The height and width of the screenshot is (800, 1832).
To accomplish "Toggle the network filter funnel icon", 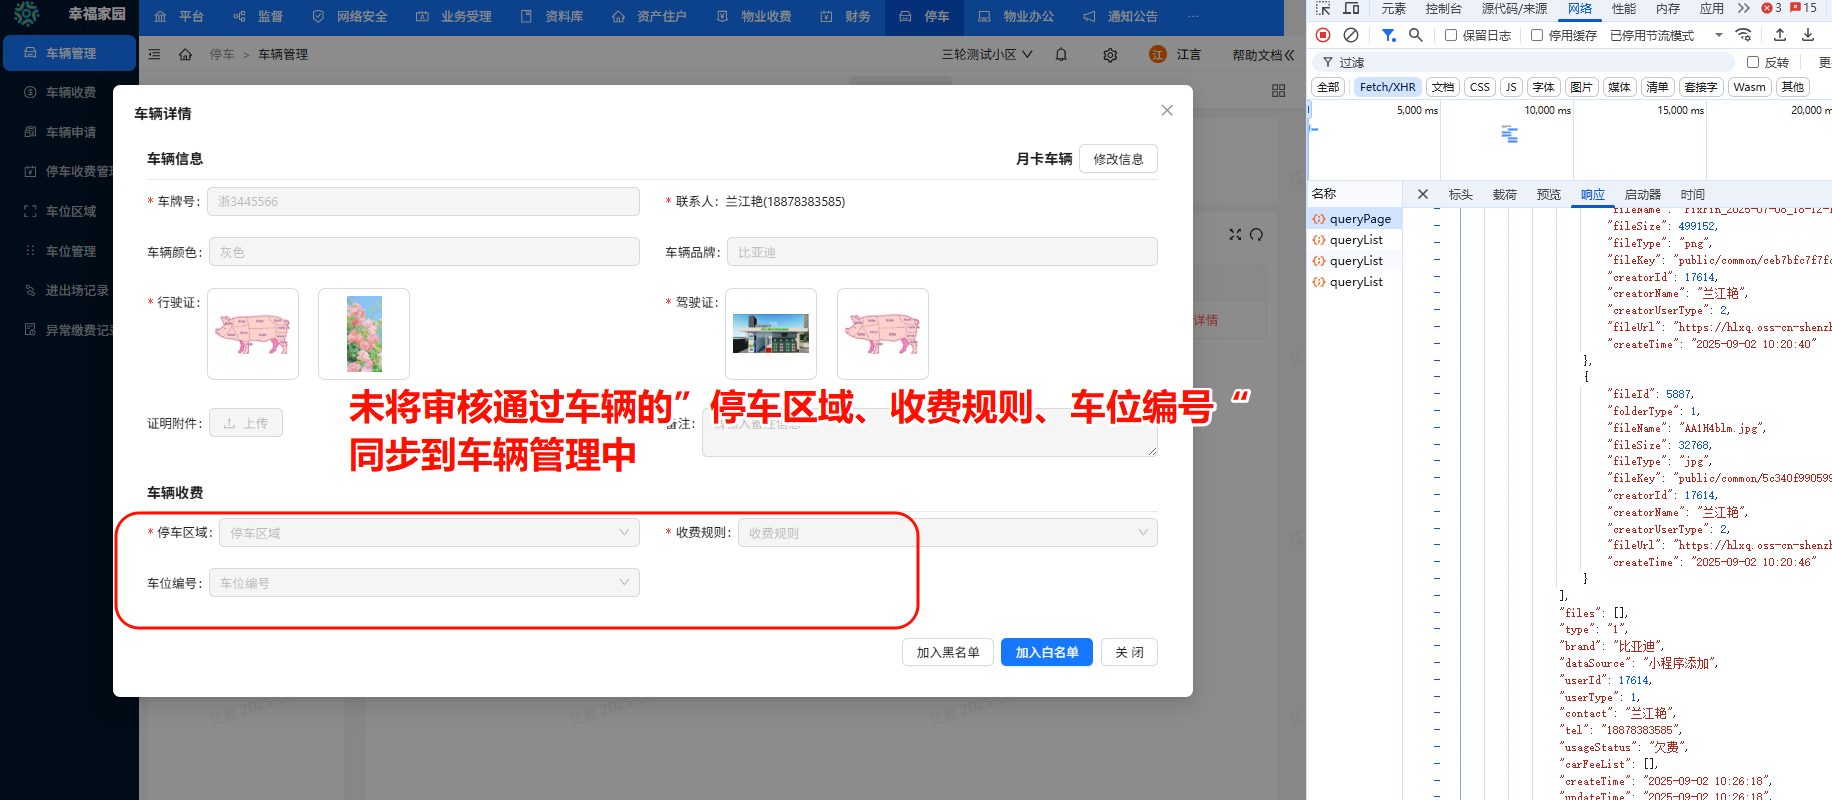I will tap(1389, 35).
